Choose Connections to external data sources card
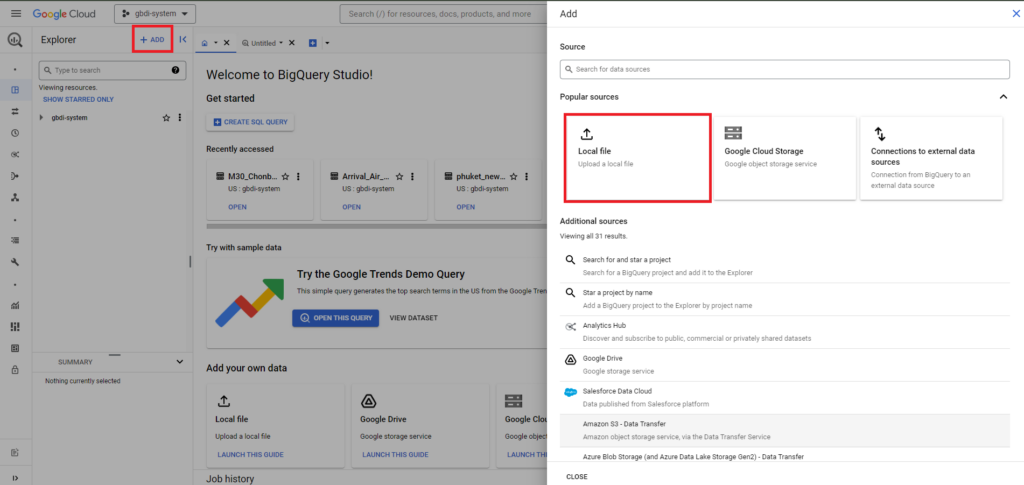The height and width of the screenshot is (485, 1024). 931,157
